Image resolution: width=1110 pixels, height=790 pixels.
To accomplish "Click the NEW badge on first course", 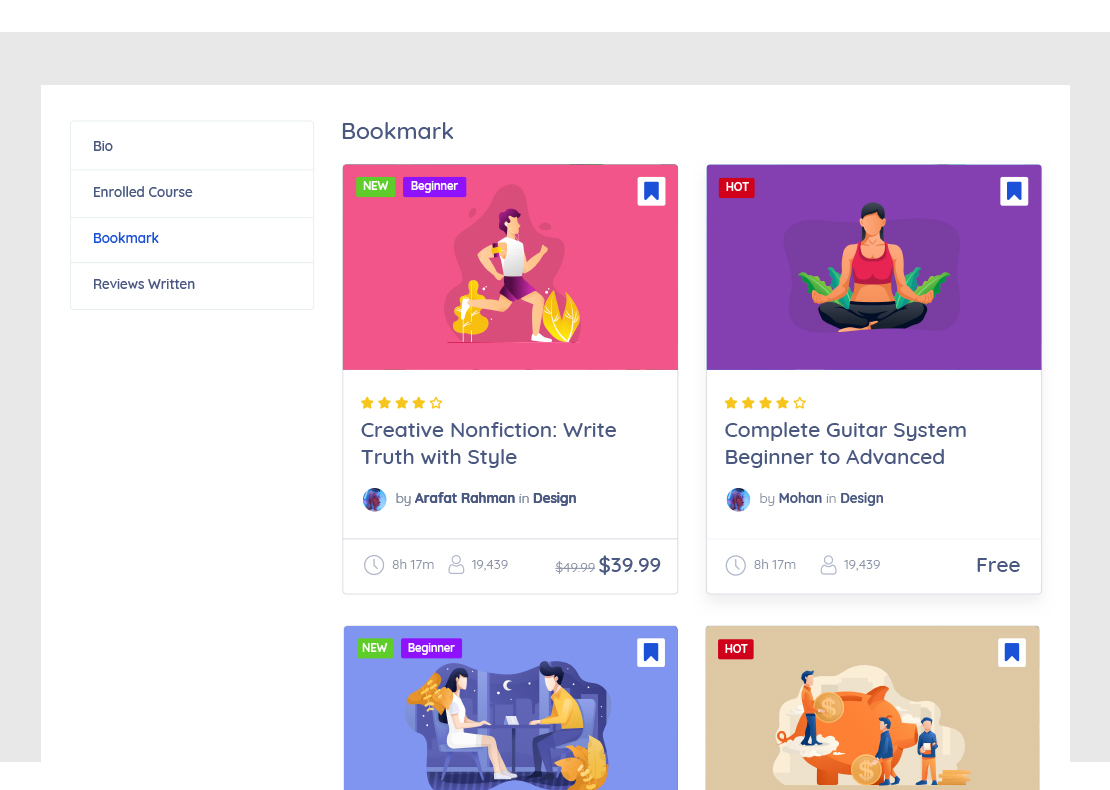I will [x=376, y=186].
